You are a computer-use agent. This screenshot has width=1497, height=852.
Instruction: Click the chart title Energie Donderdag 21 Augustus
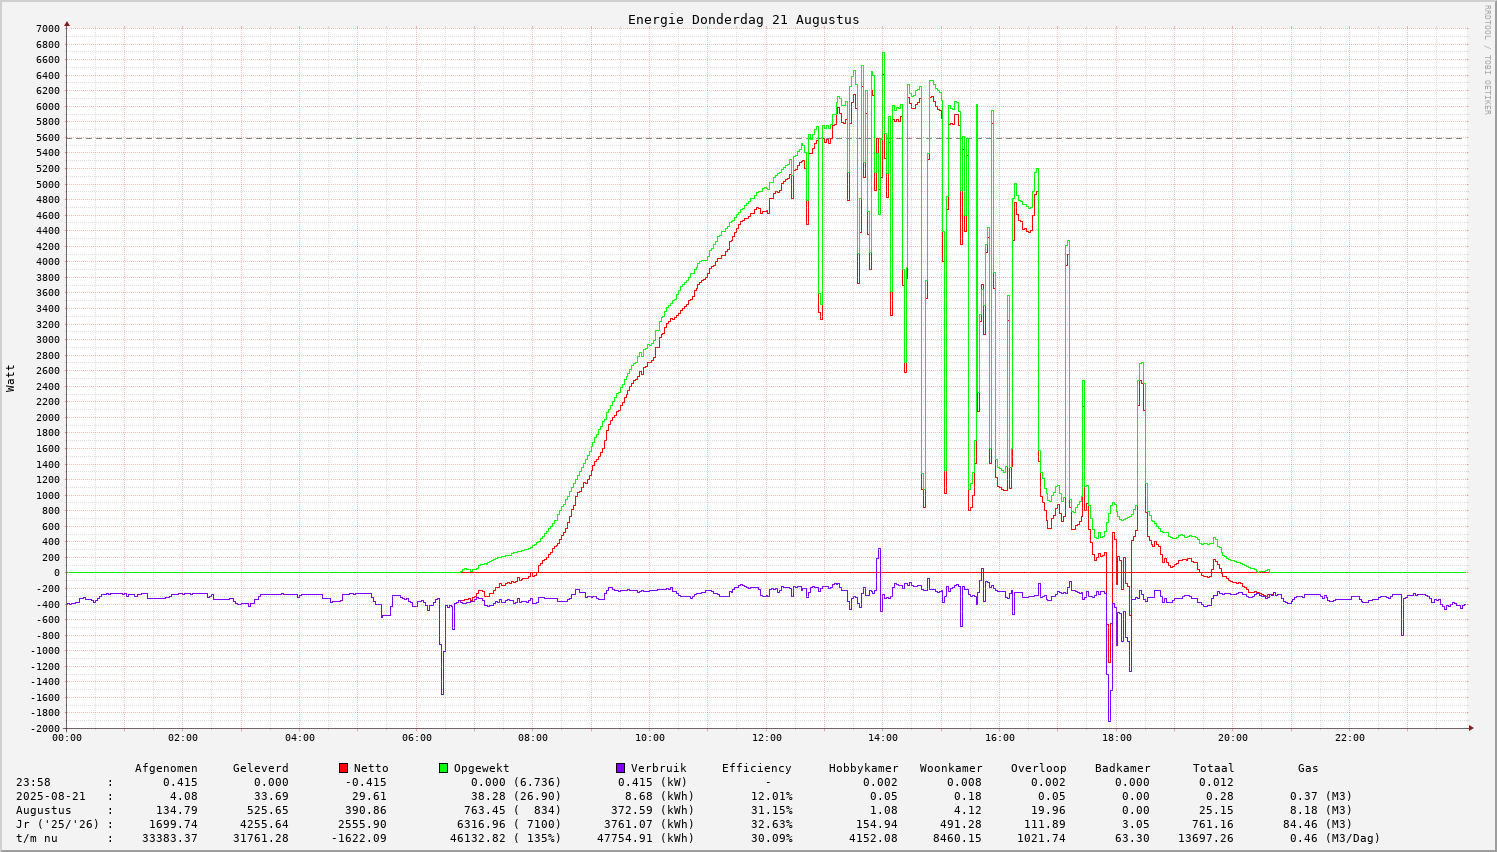point(743,19)
